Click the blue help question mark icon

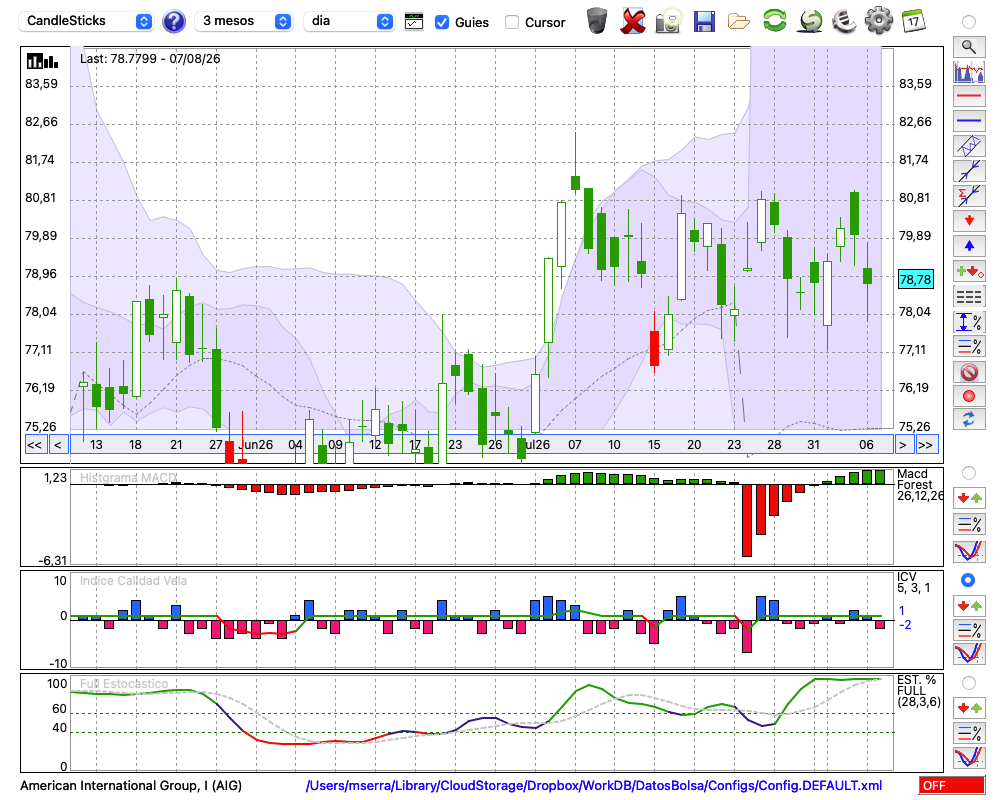click(x=173, y=22)
